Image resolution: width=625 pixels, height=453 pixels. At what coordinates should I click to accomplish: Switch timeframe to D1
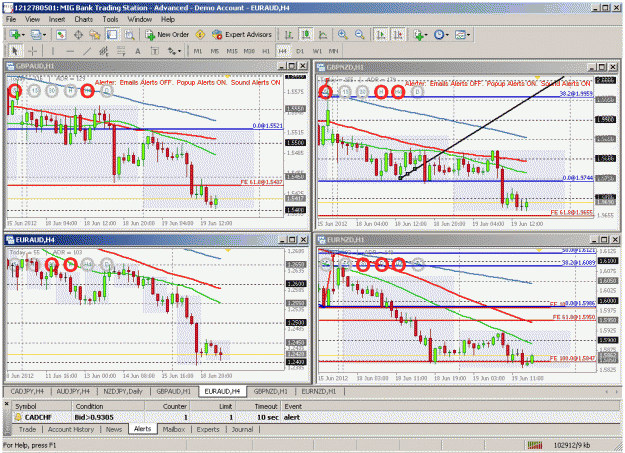point(300,51)
